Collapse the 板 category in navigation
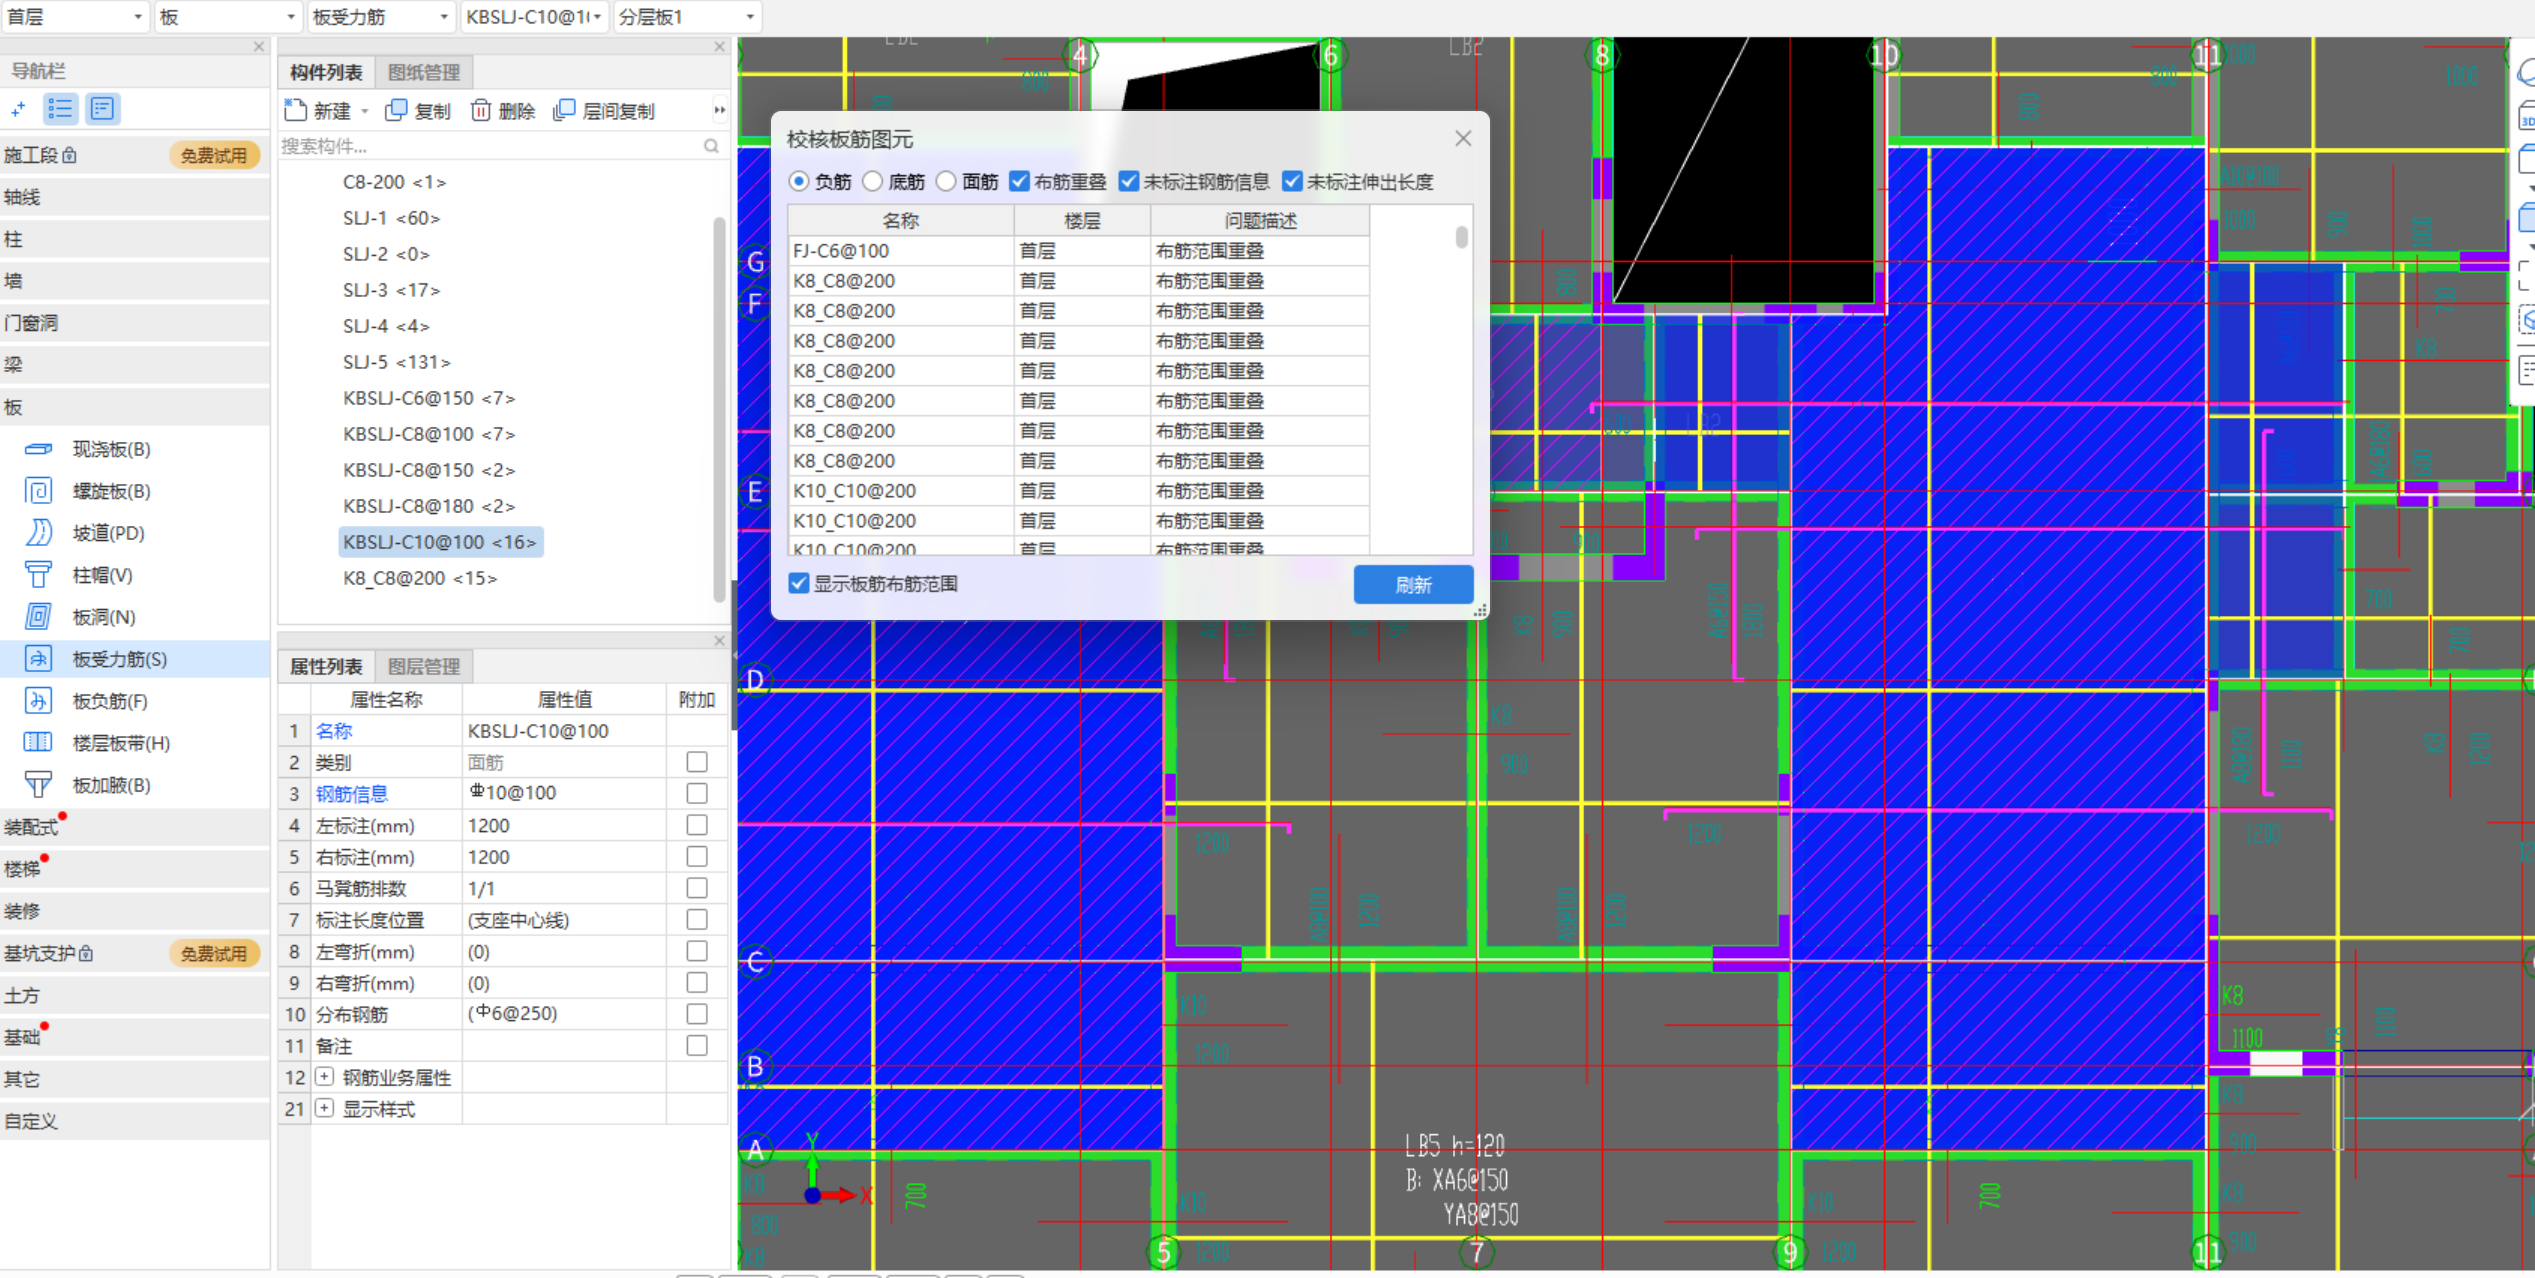The width and height of the screenshot is (2535, 1278). coord(135,407)
